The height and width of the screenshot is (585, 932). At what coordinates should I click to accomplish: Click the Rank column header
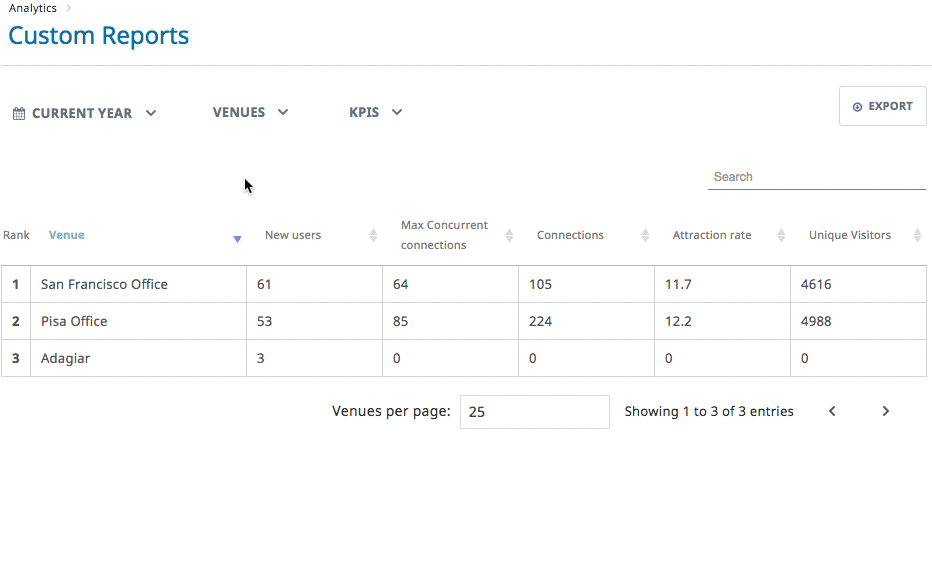click(16, 235)
